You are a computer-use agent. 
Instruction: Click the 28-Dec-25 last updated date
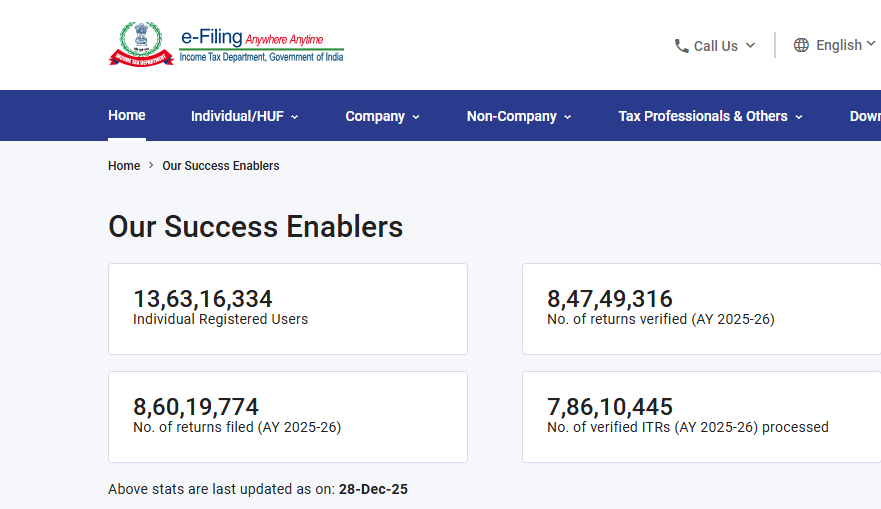click(373, 490)
